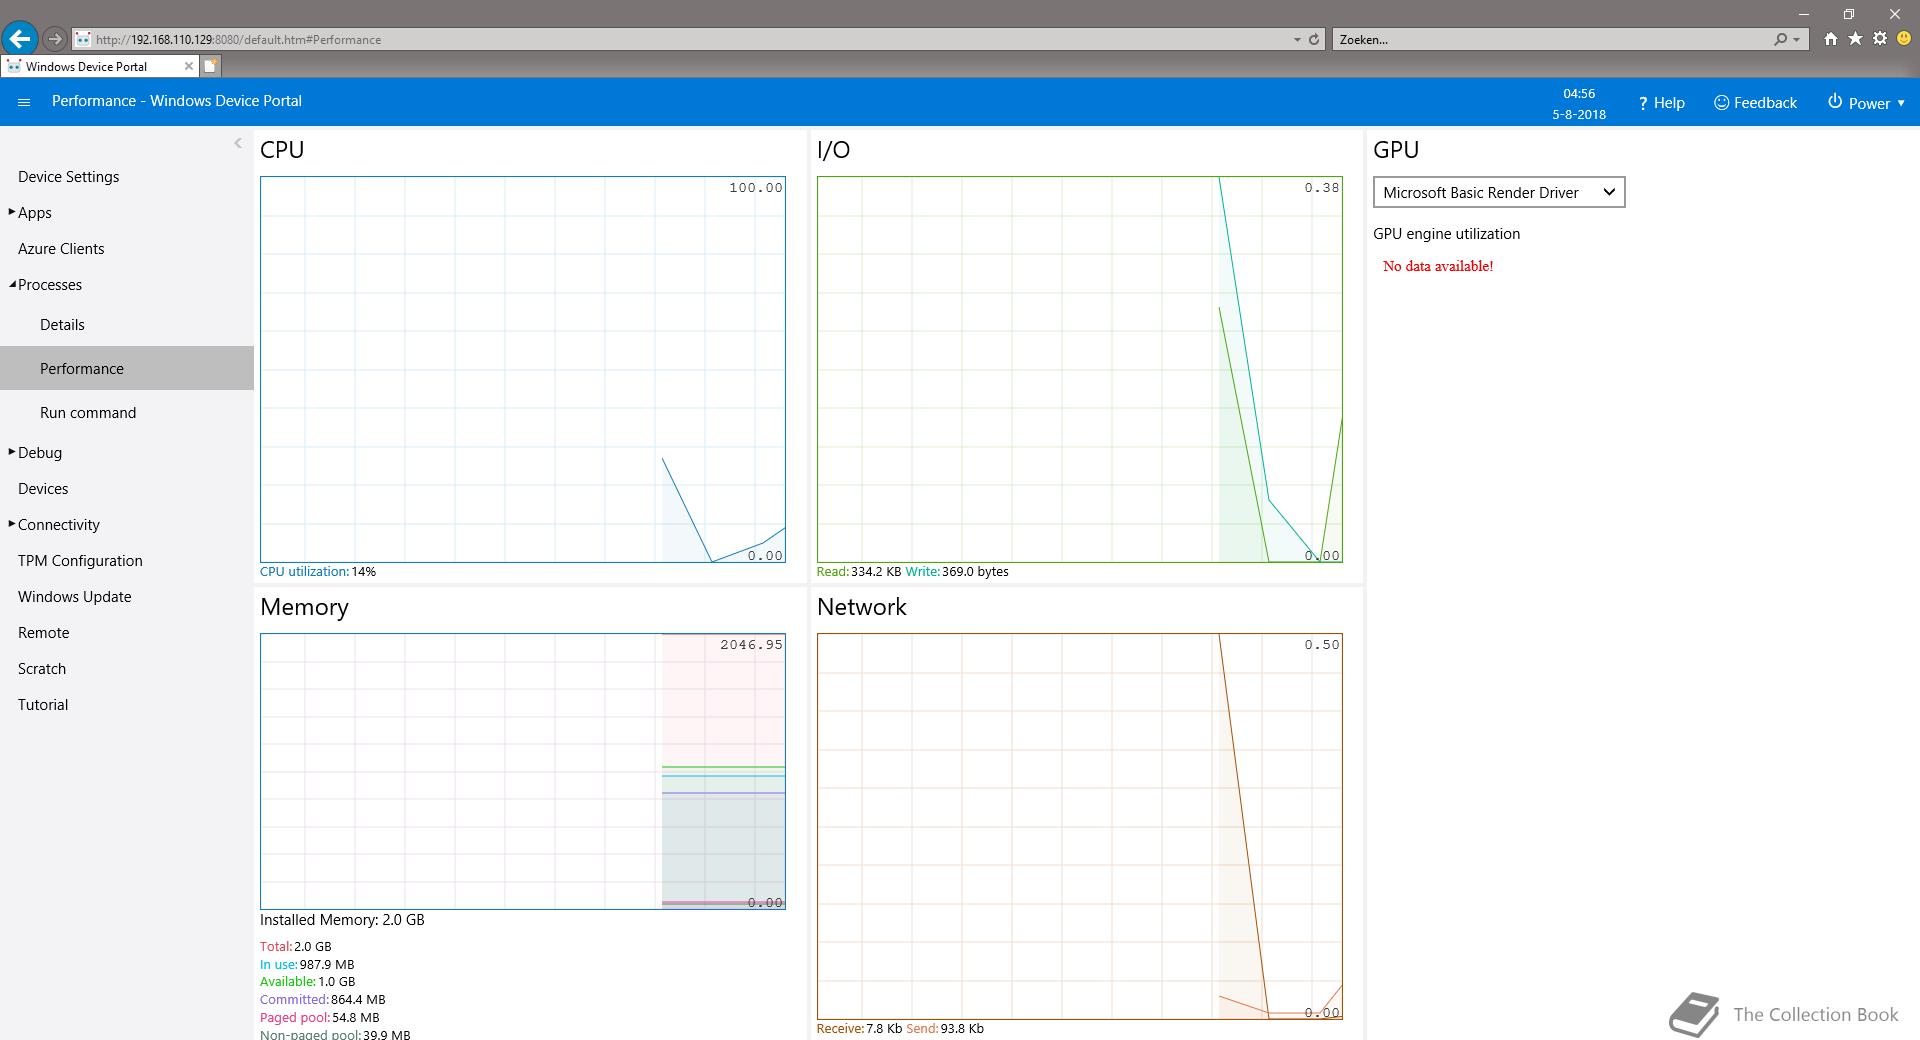Screen dimensions: 1920x1040
Task: Close the Windows Device Portal tab
Action: [188, 66]
